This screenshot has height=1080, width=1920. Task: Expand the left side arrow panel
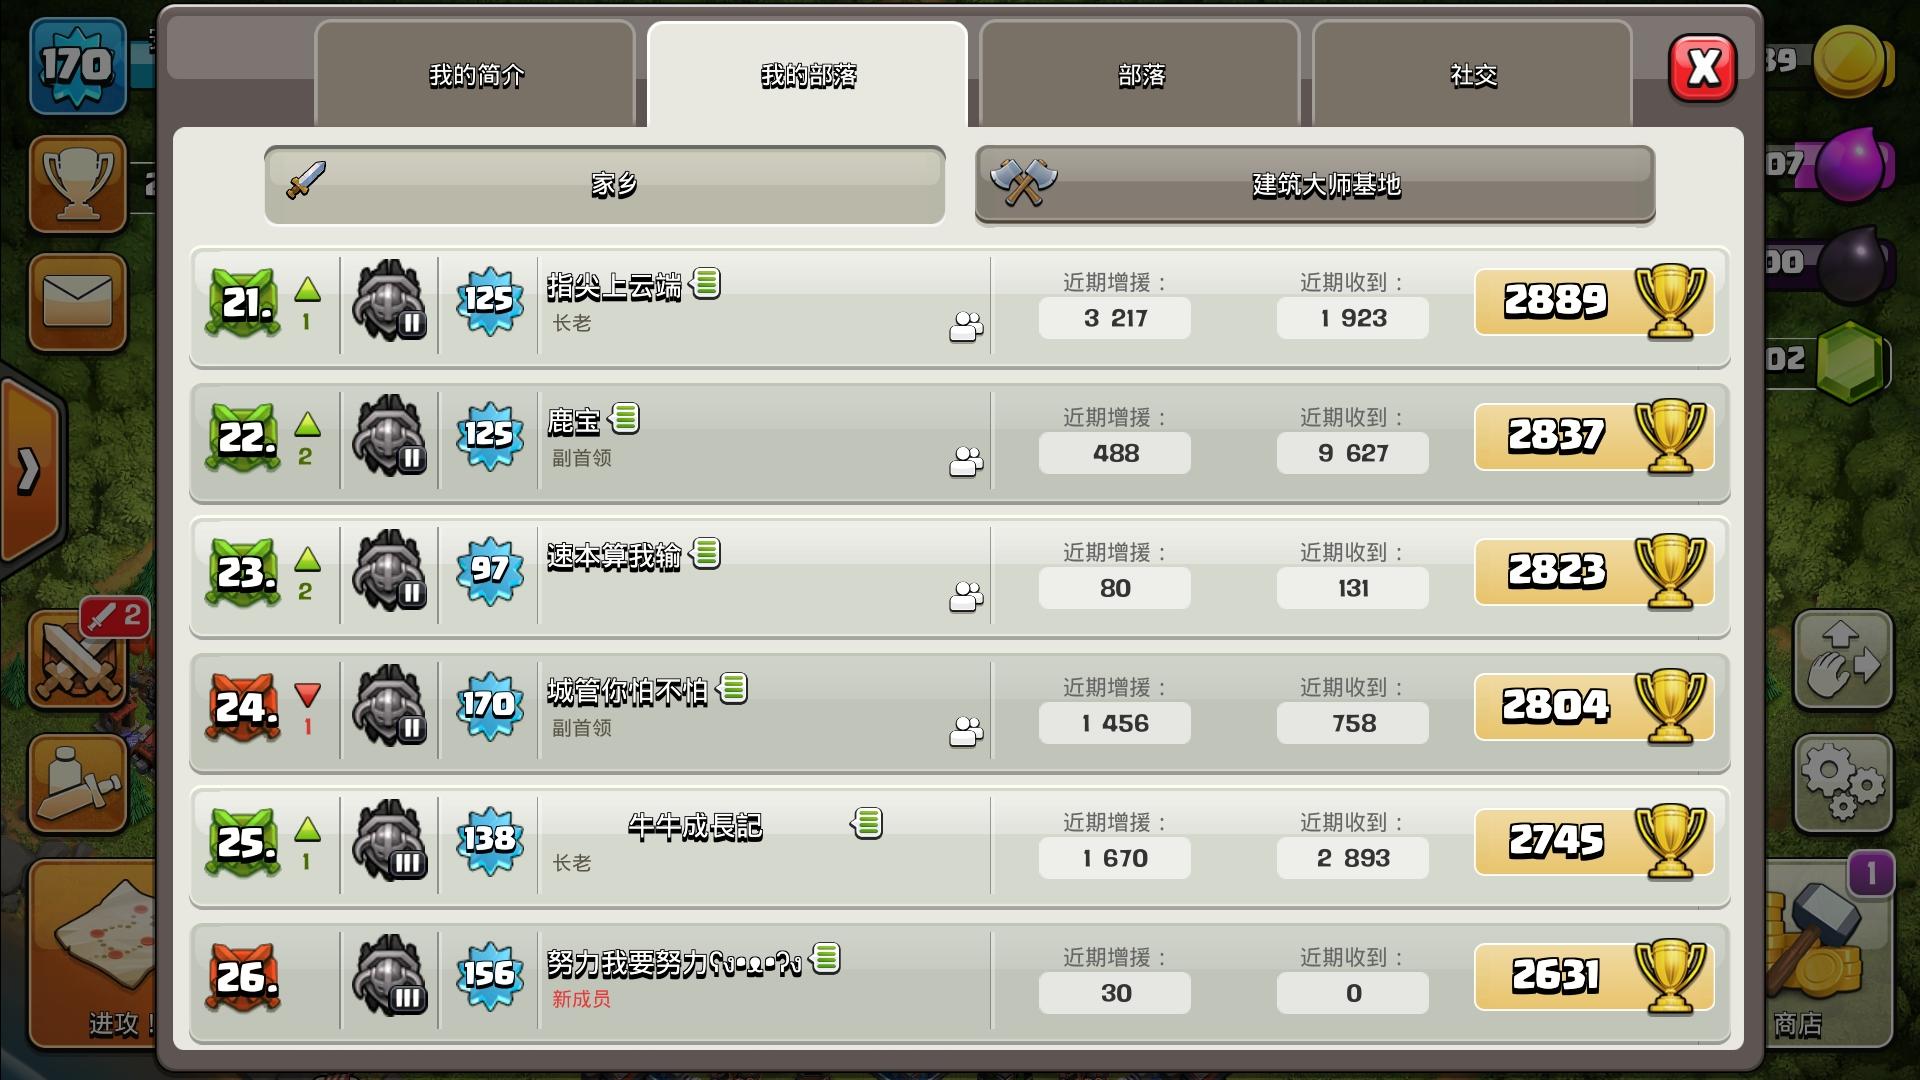[x=30, y=470]
